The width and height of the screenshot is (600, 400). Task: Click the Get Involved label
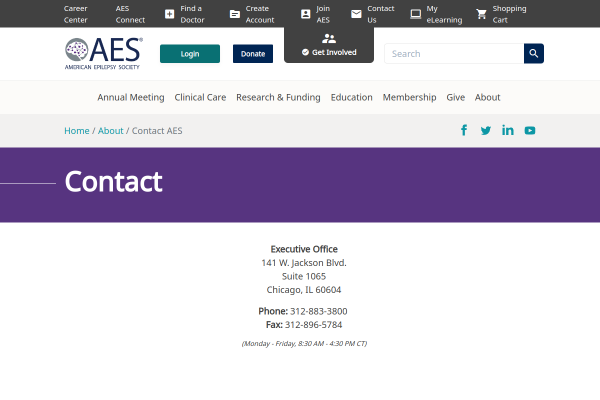(x=334, y=52)
